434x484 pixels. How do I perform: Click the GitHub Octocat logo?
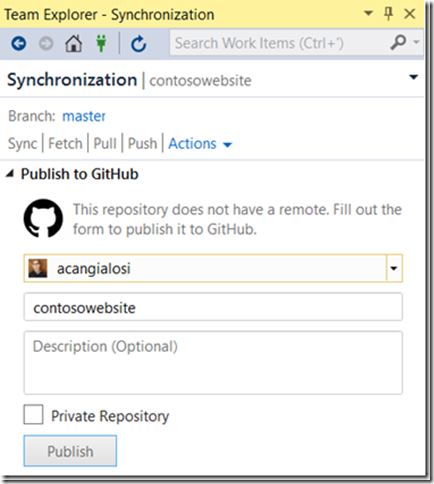pos(43,218)
